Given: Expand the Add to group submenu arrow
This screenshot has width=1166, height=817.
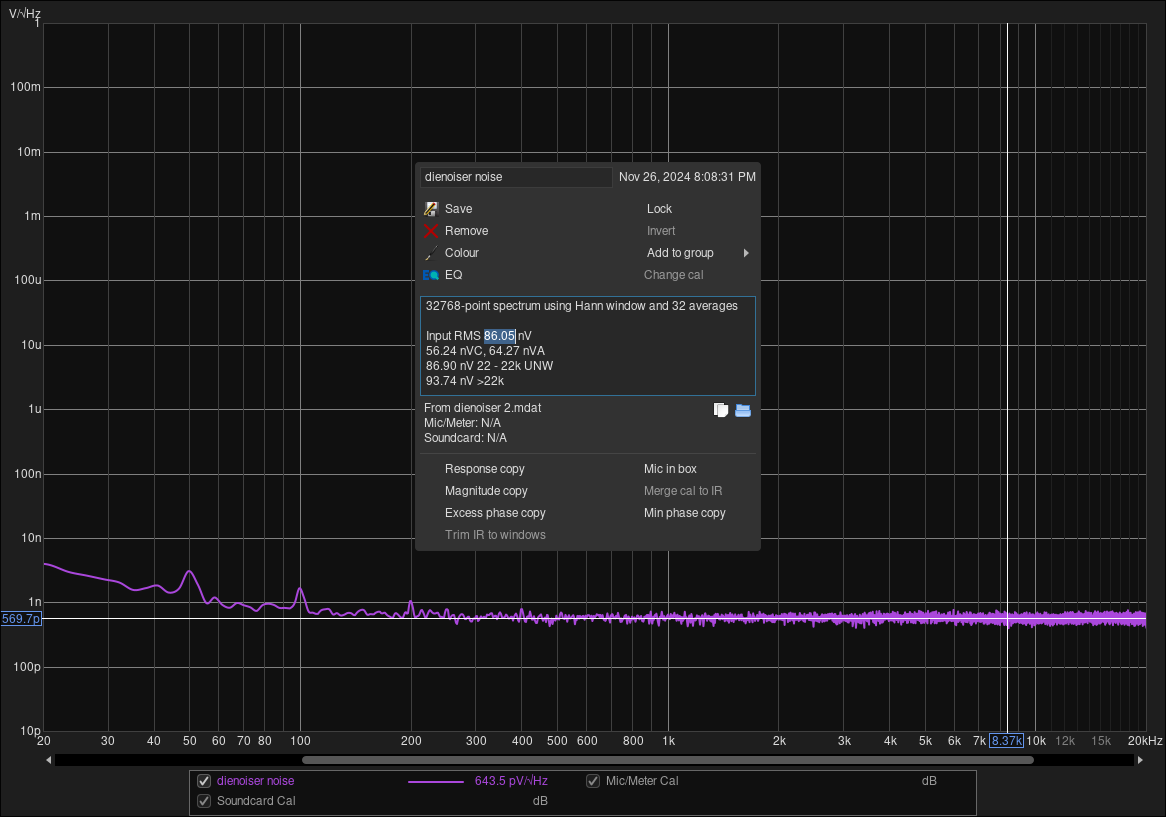Looking at the screenshot, I should pyautogui.click(x=746, y=253).
